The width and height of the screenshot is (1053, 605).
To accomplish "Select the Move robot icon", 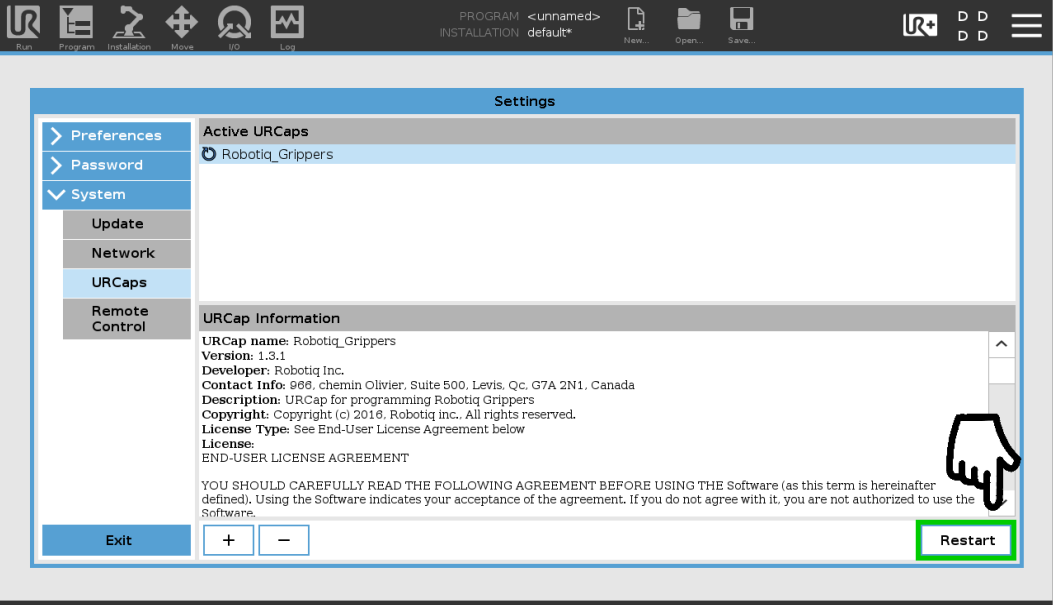I will 181,27.
